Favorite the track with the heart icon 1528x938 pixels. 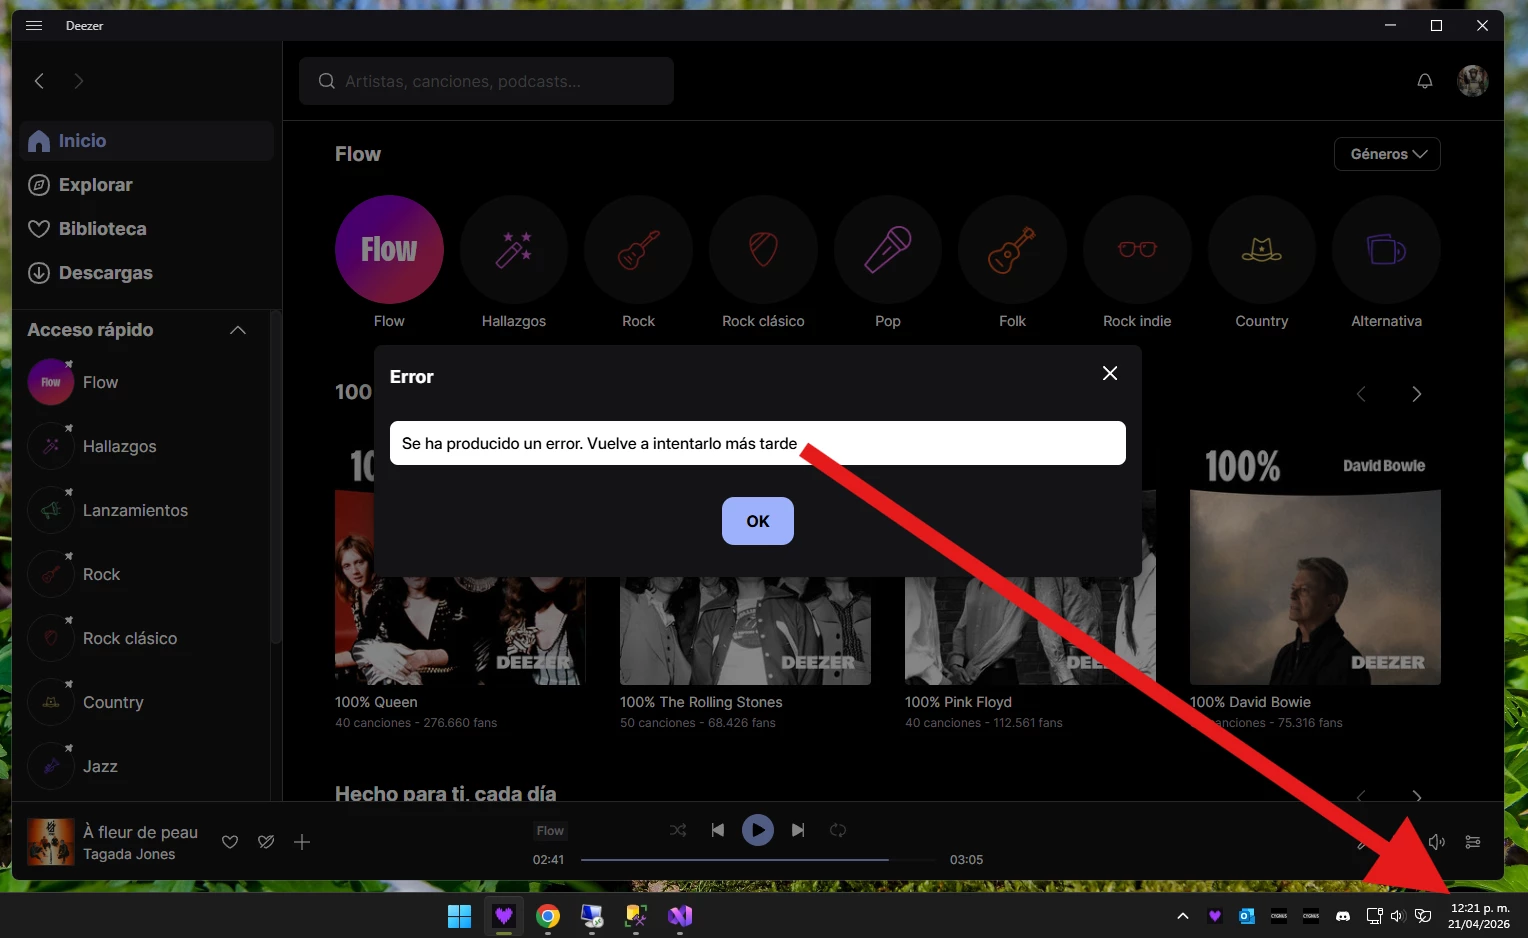pos(230,842)
